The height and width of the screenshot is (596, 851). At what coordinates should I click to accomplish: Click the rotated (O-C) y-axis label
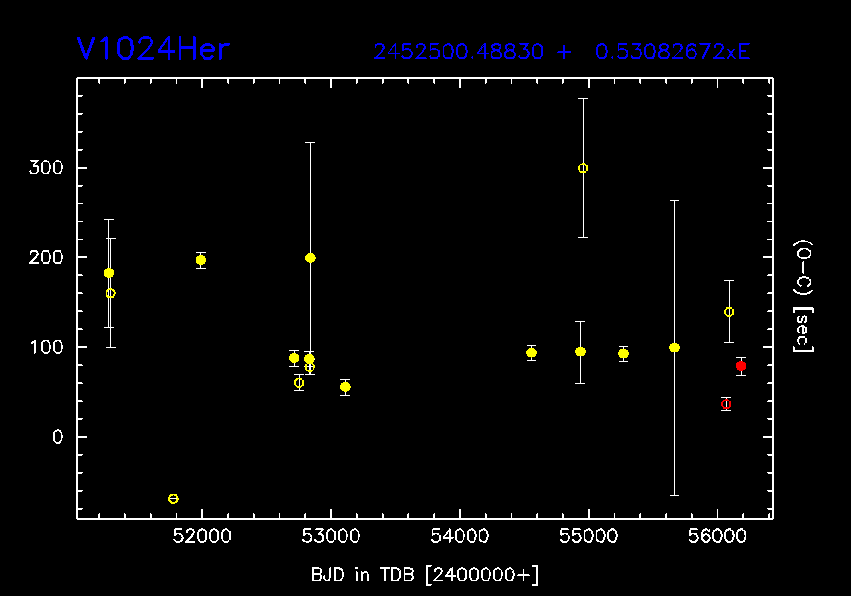(802, 296)
